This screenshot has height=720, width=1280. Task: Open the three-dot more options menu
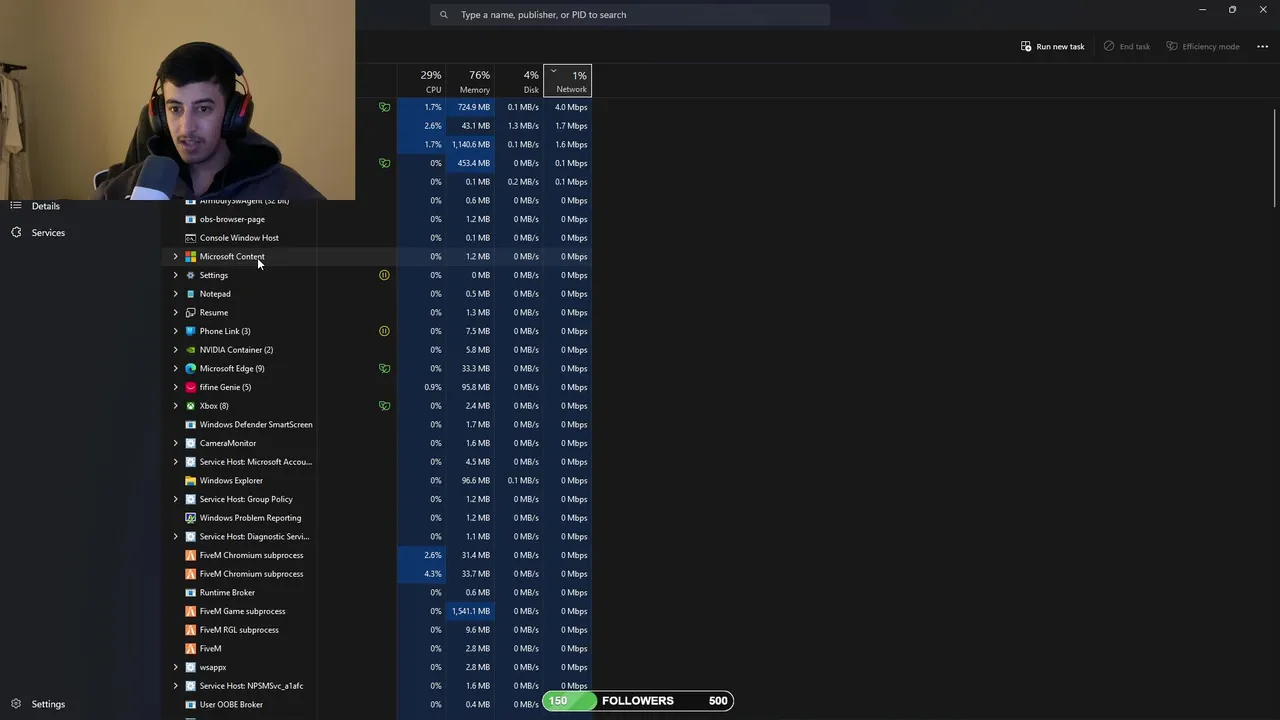1262,46
